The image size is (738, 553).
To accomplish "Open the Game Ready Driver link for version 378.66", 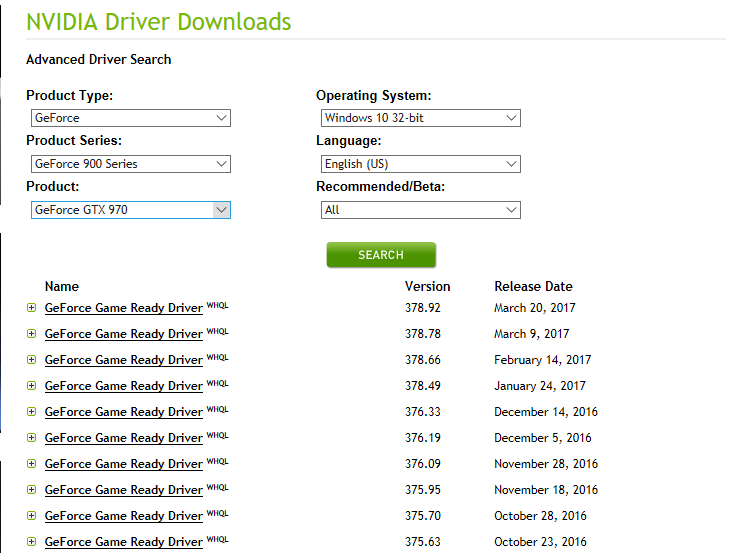I will [x=124, y=360].
